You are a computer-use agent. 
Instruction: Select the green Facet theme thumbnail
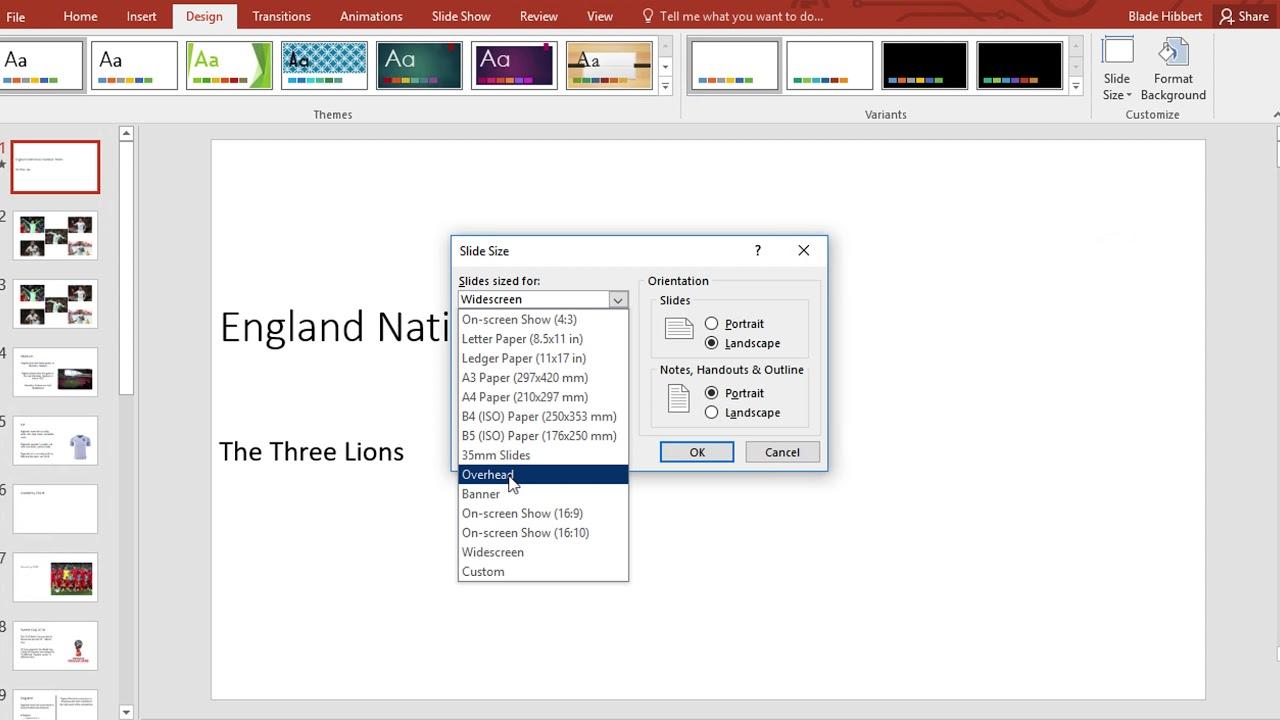coord(229,64)
